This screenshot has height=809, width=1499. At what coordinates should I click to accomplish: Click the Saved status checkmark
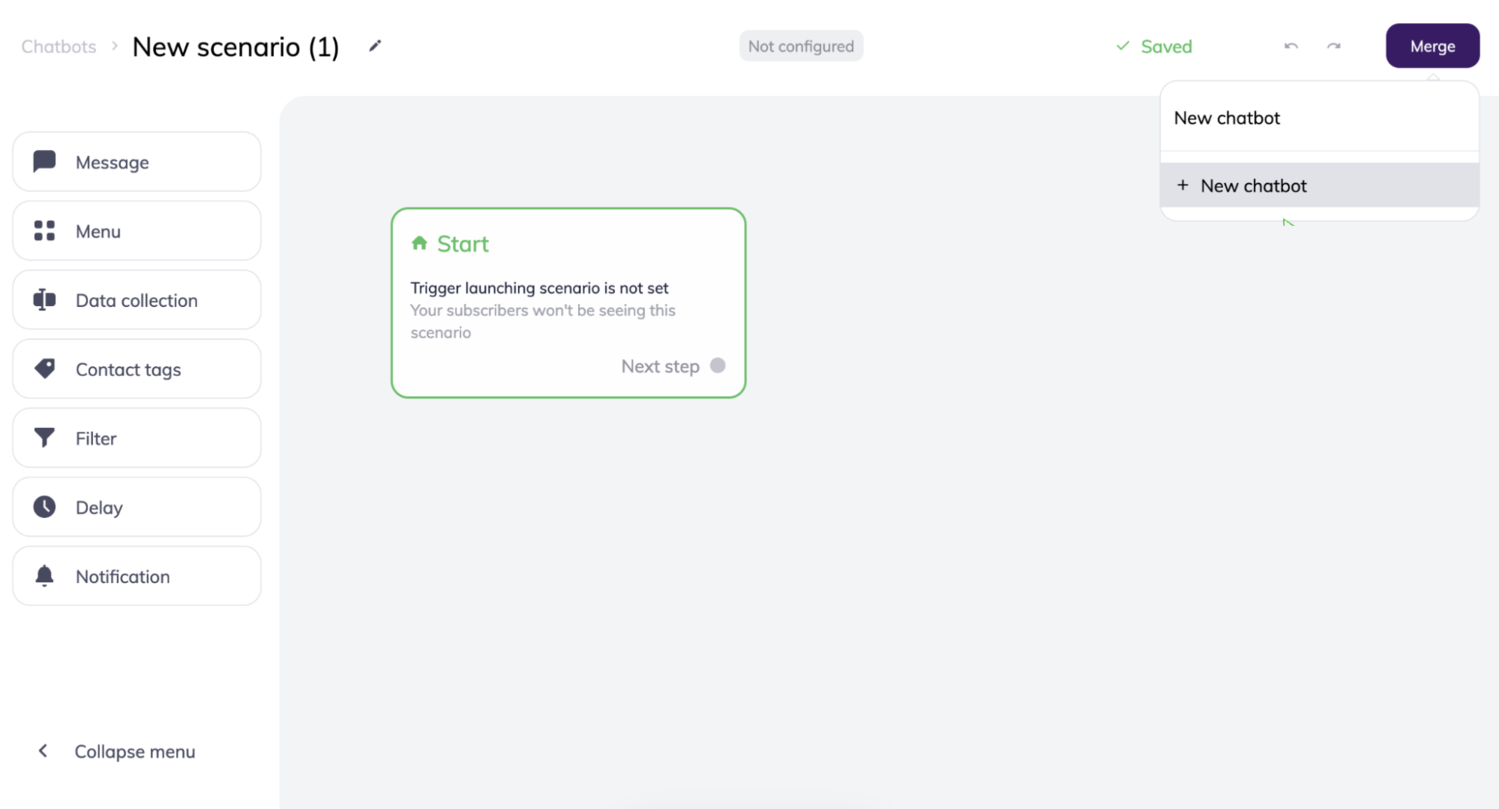coord(1122,46)
